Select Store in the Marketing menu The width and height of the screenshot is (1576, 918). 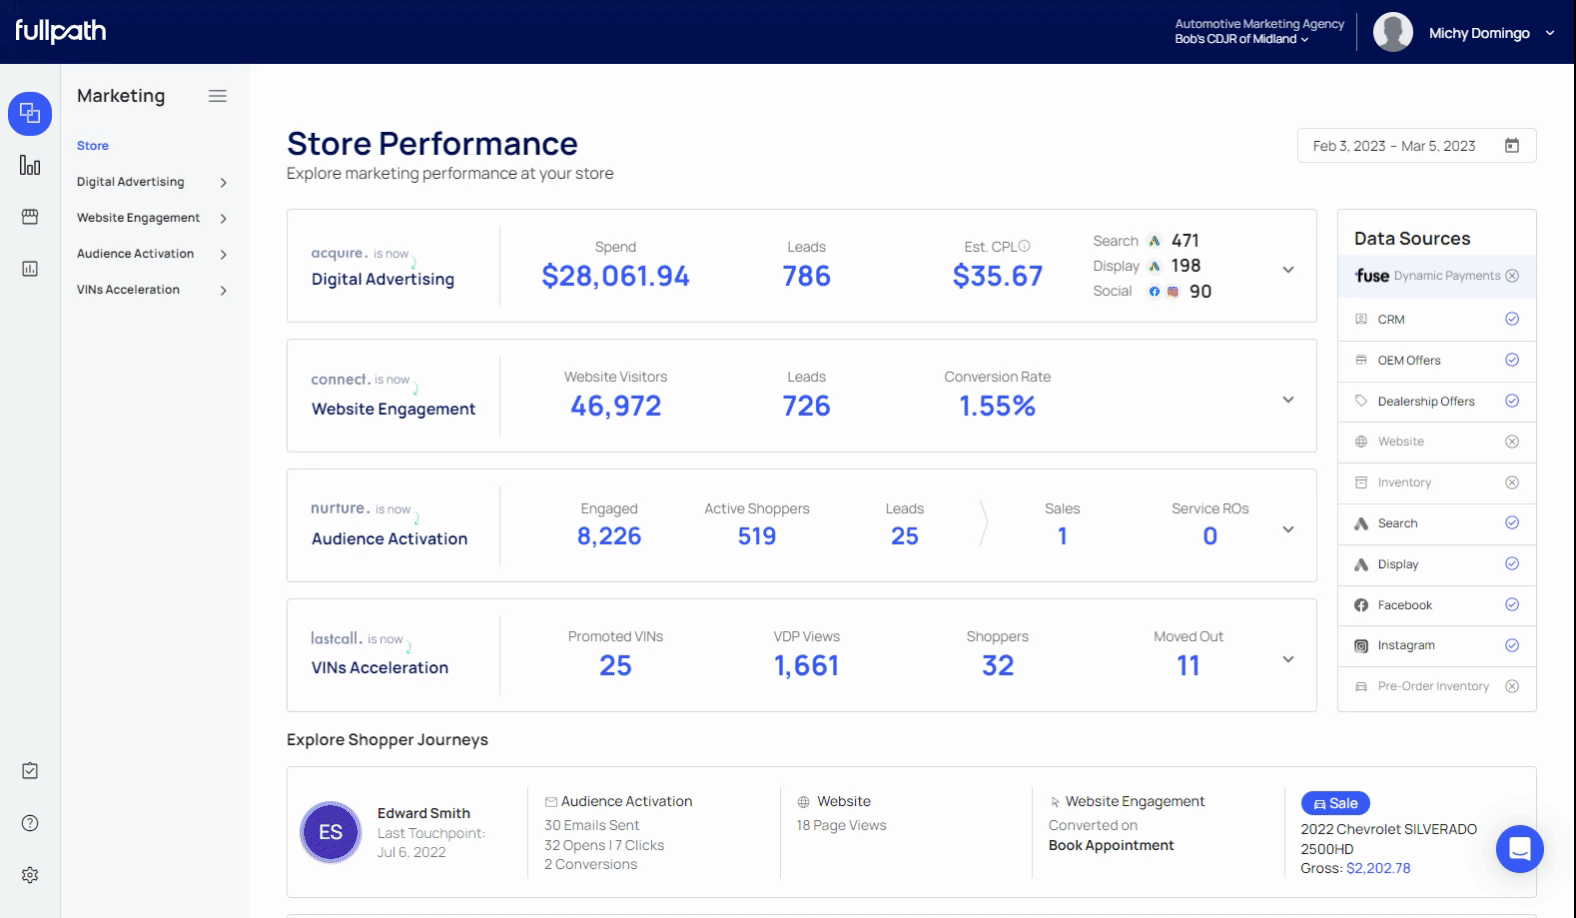tap(93, 146)
